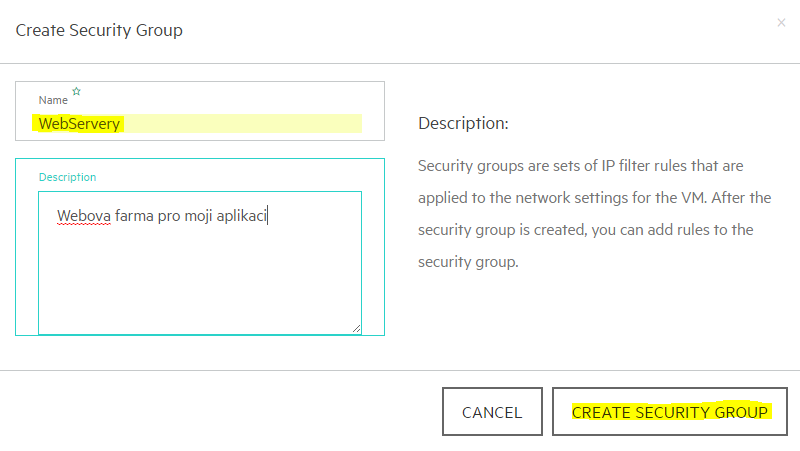Screen dimensions: 800x451
Task: Click the teal Description field label
Action: click(x=67, y=177)
